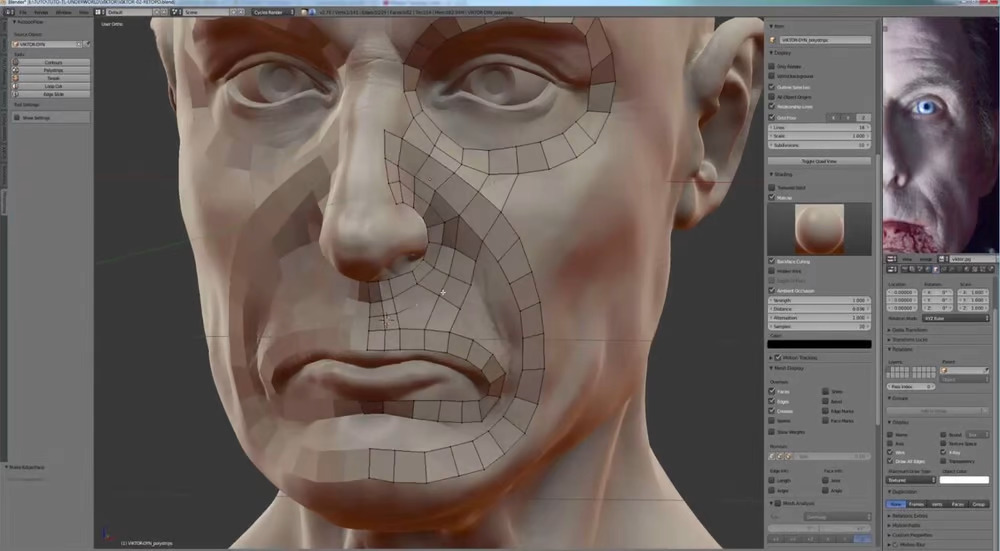Click the eyedropper beside the Source Object field
The width and height of the screenshot is (1000, 551).
tap(87, 44)
